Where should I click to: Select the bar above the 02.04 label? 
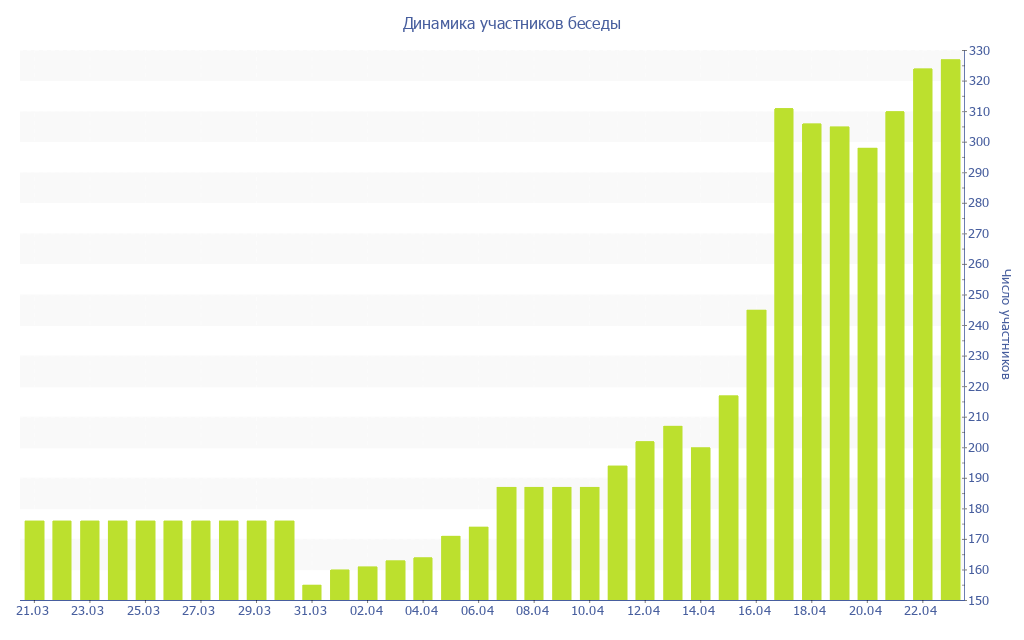[367, 583]
